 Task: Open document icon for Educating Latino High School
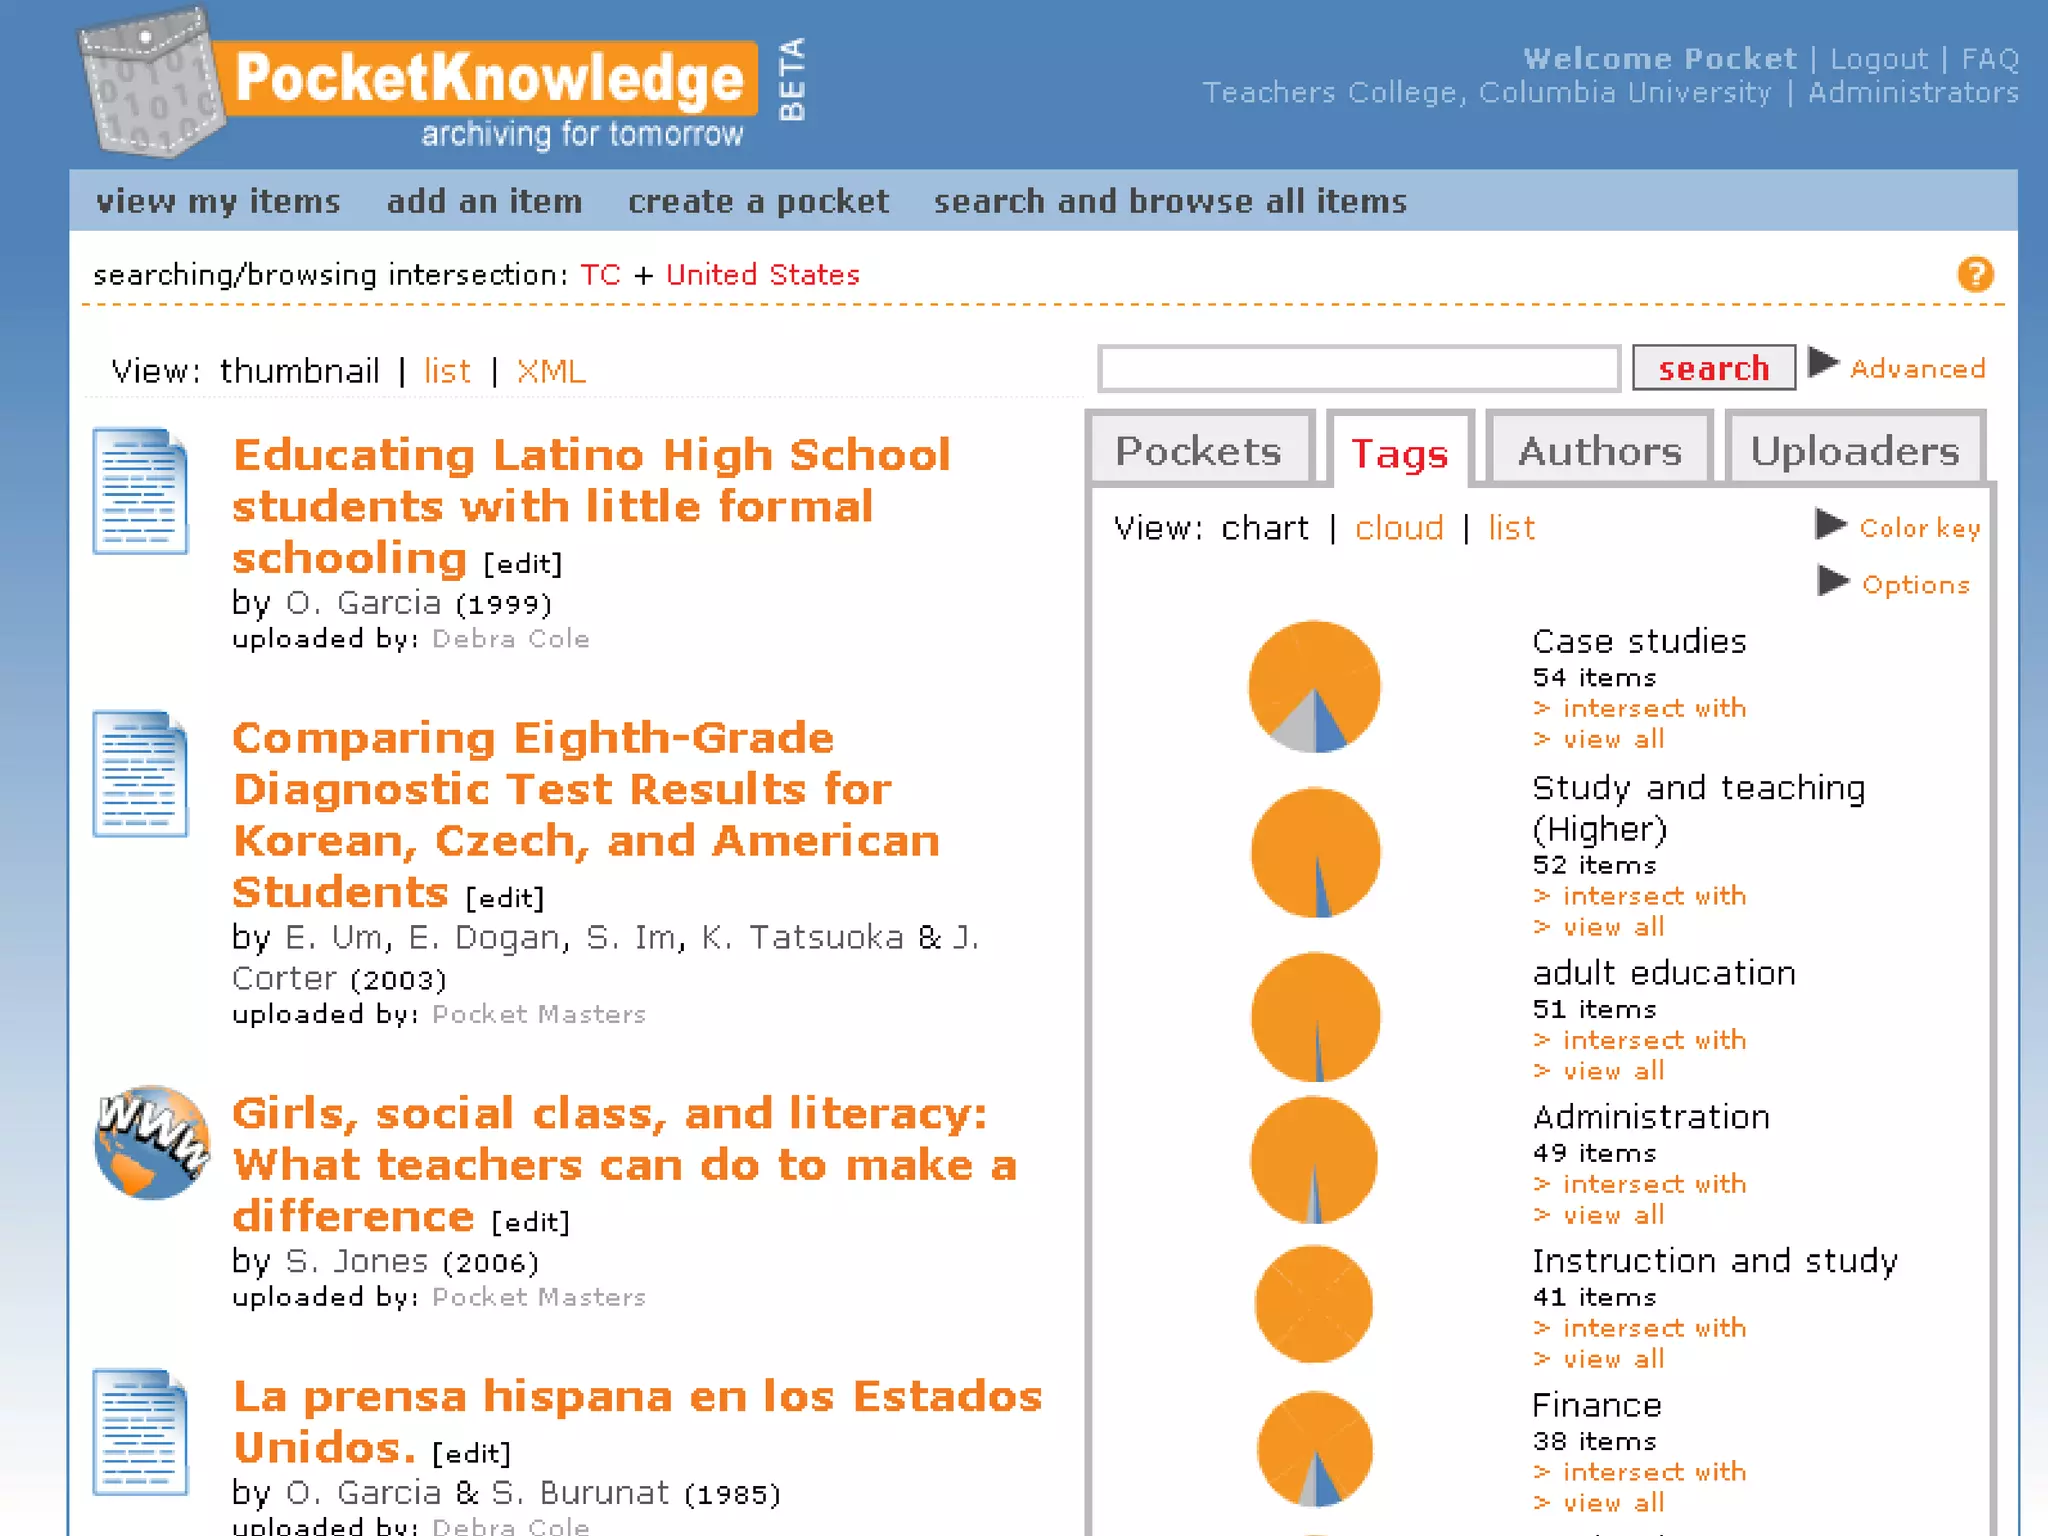coord(140,491)
